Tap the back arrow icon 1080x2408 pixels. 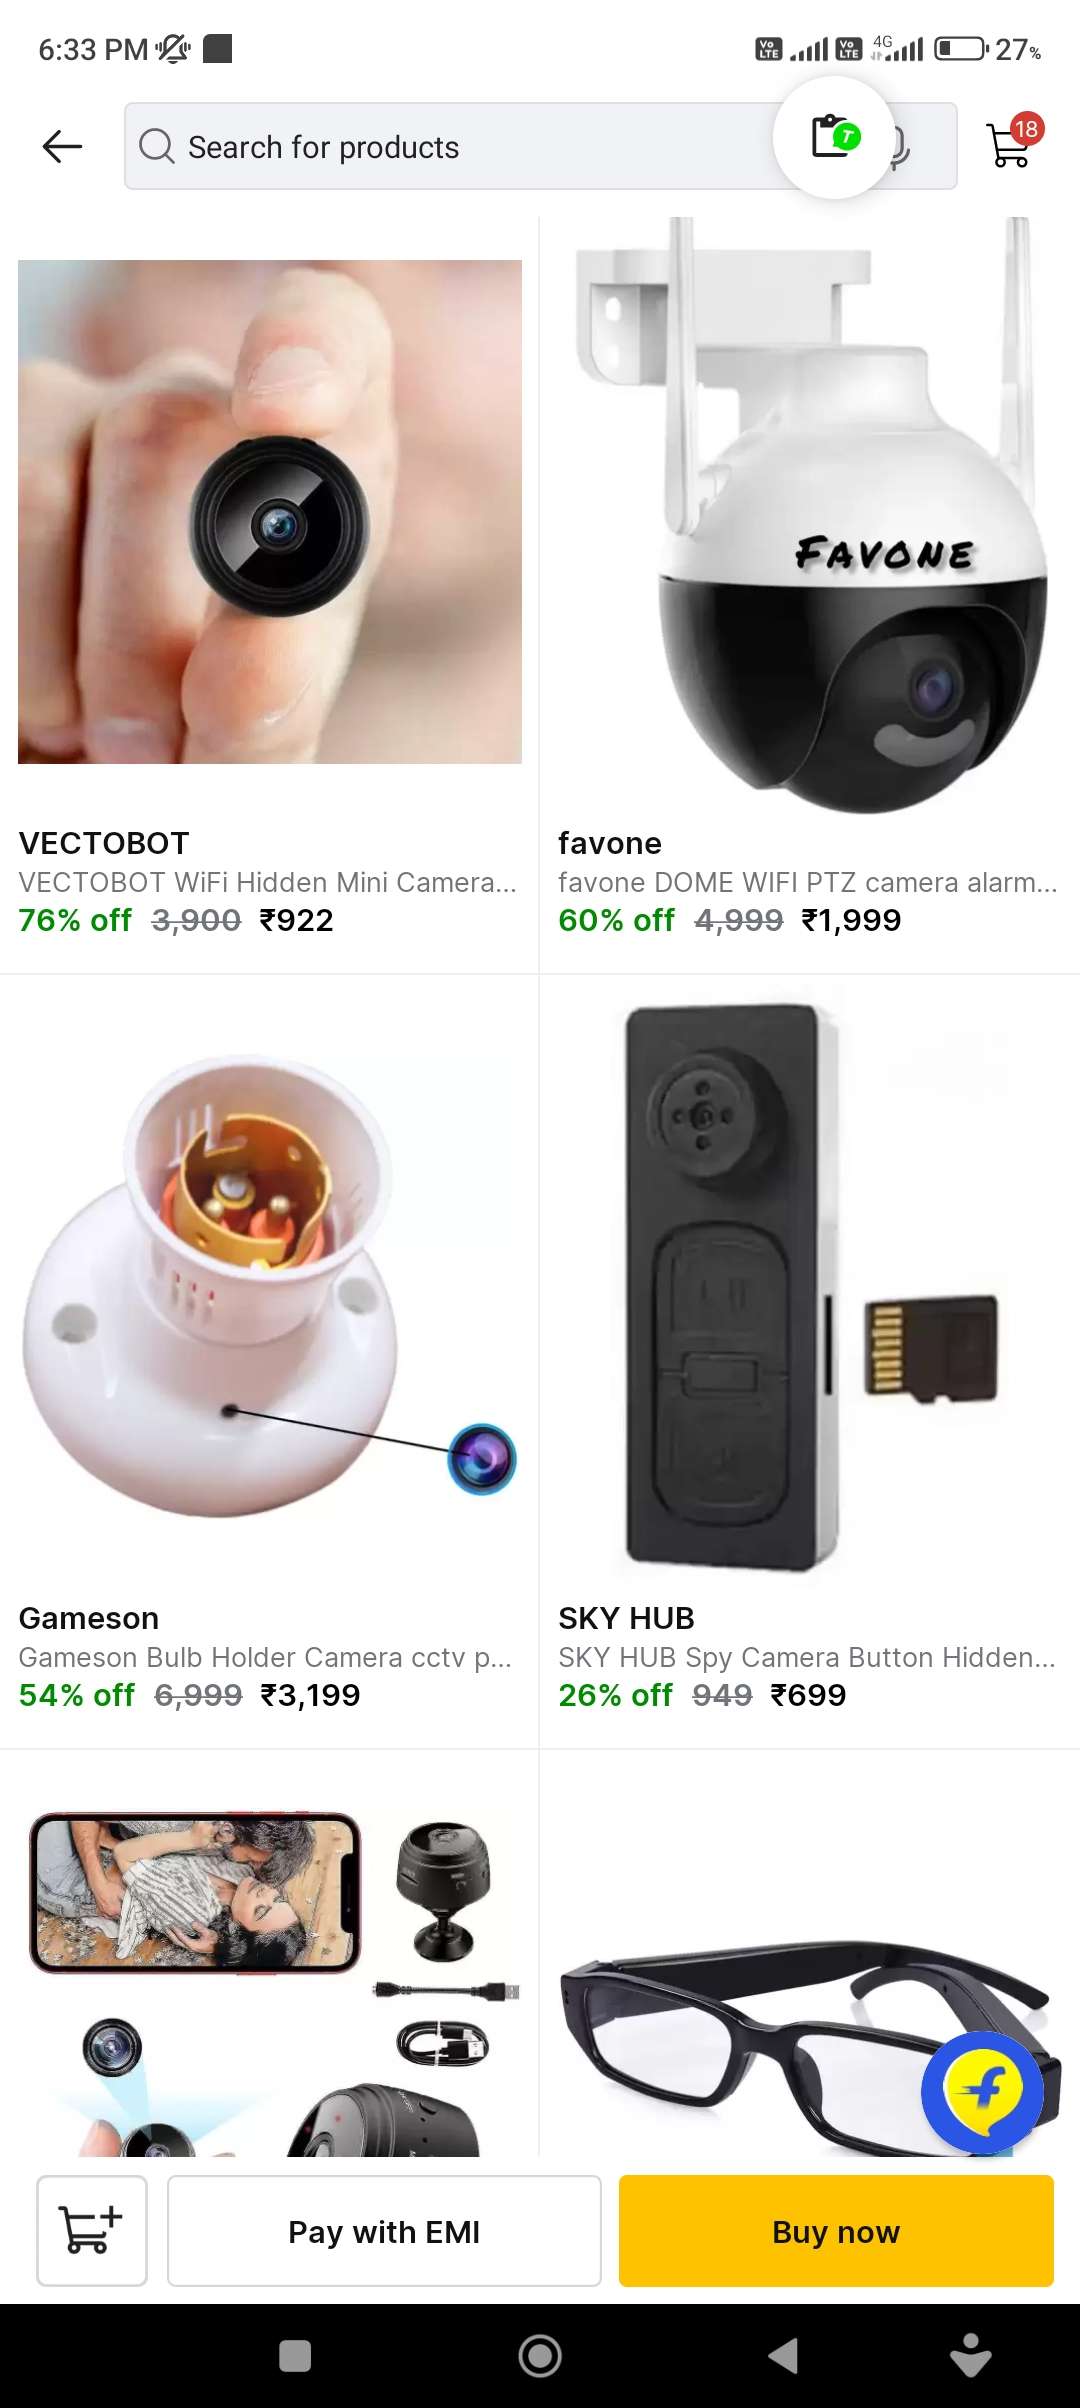pyautogui.click(x=62, y=146)
